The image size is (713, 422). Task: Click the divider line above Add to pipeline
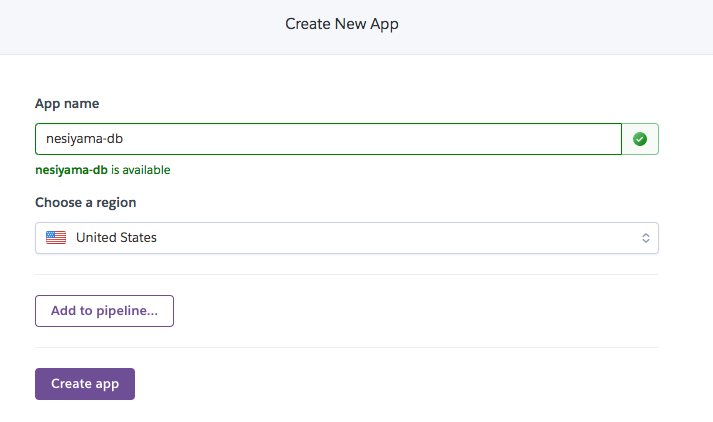tap(346, 274)
